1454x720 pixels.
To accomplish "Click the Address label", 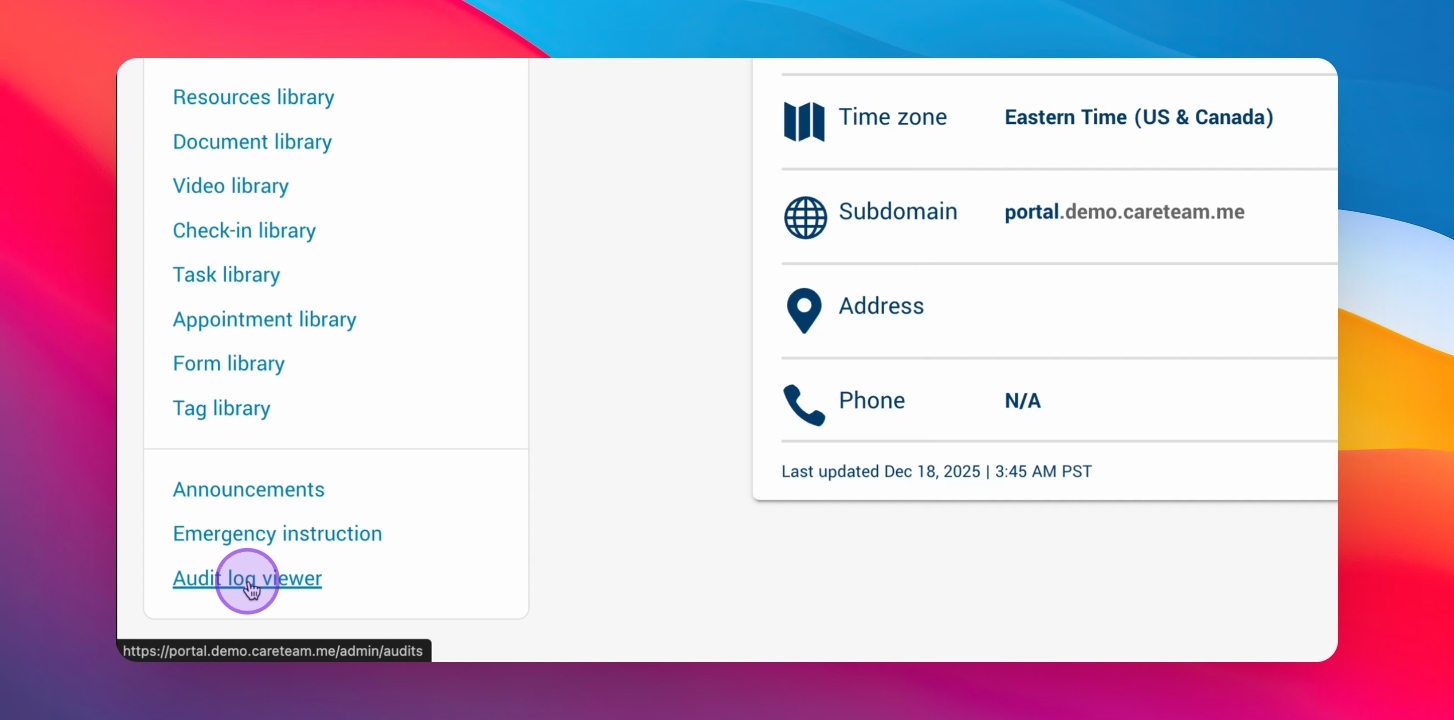I will tap(881, 306).
